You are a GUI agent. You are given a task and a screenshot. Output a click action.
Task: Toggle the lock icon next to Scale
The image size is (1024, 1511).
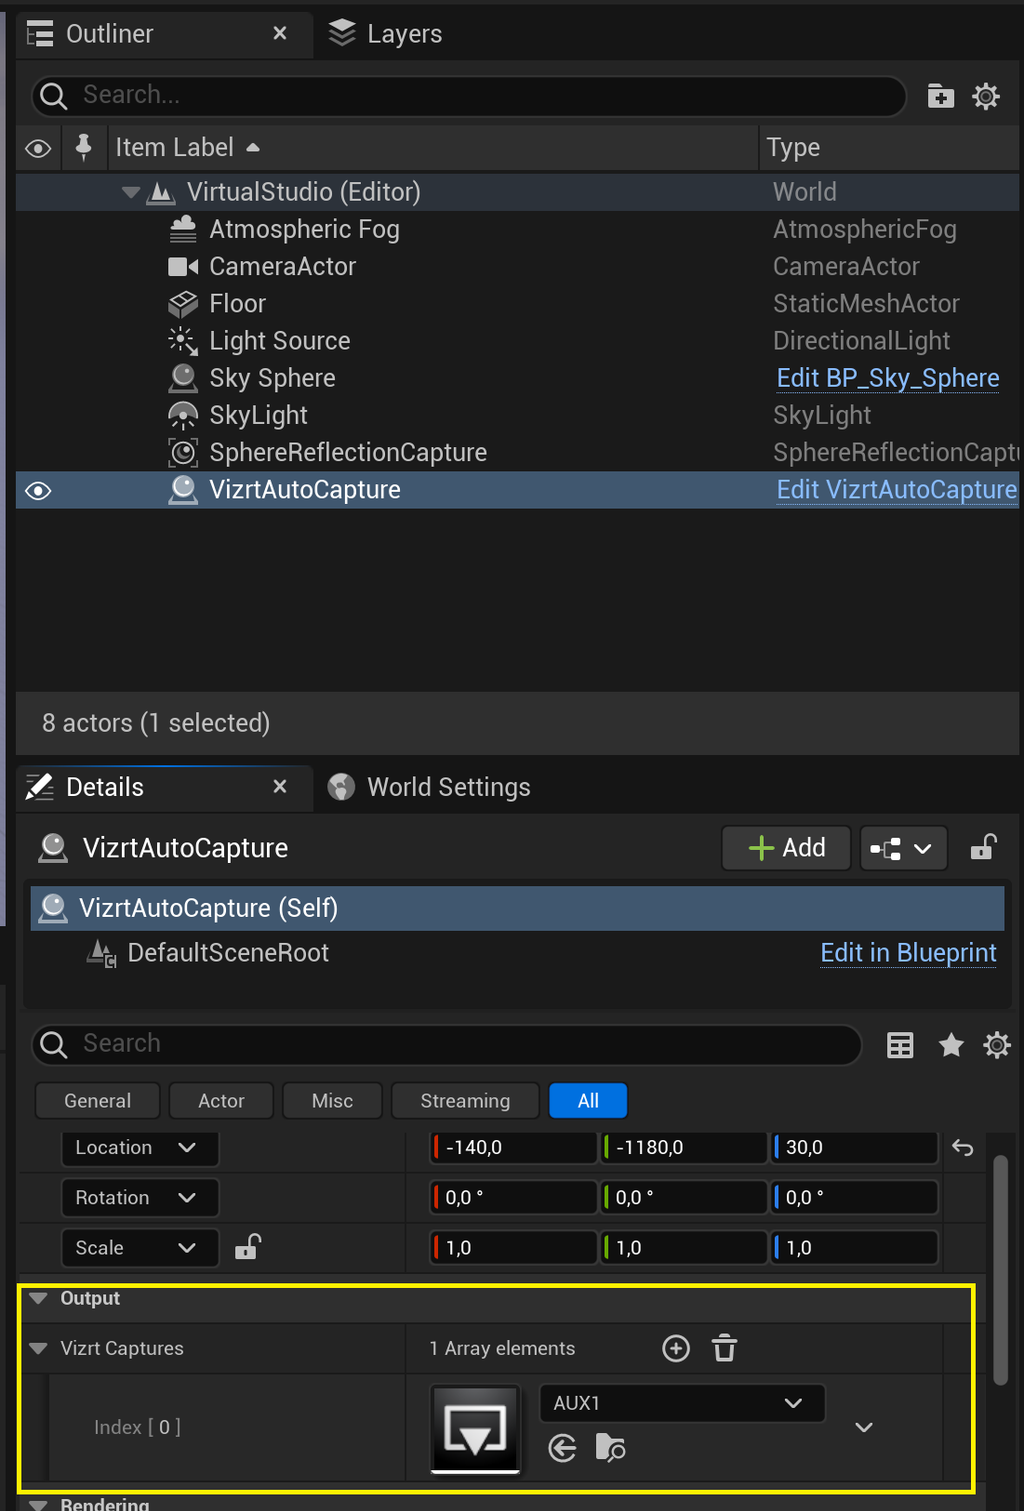pyautogui.click(x=247, y=1247)
